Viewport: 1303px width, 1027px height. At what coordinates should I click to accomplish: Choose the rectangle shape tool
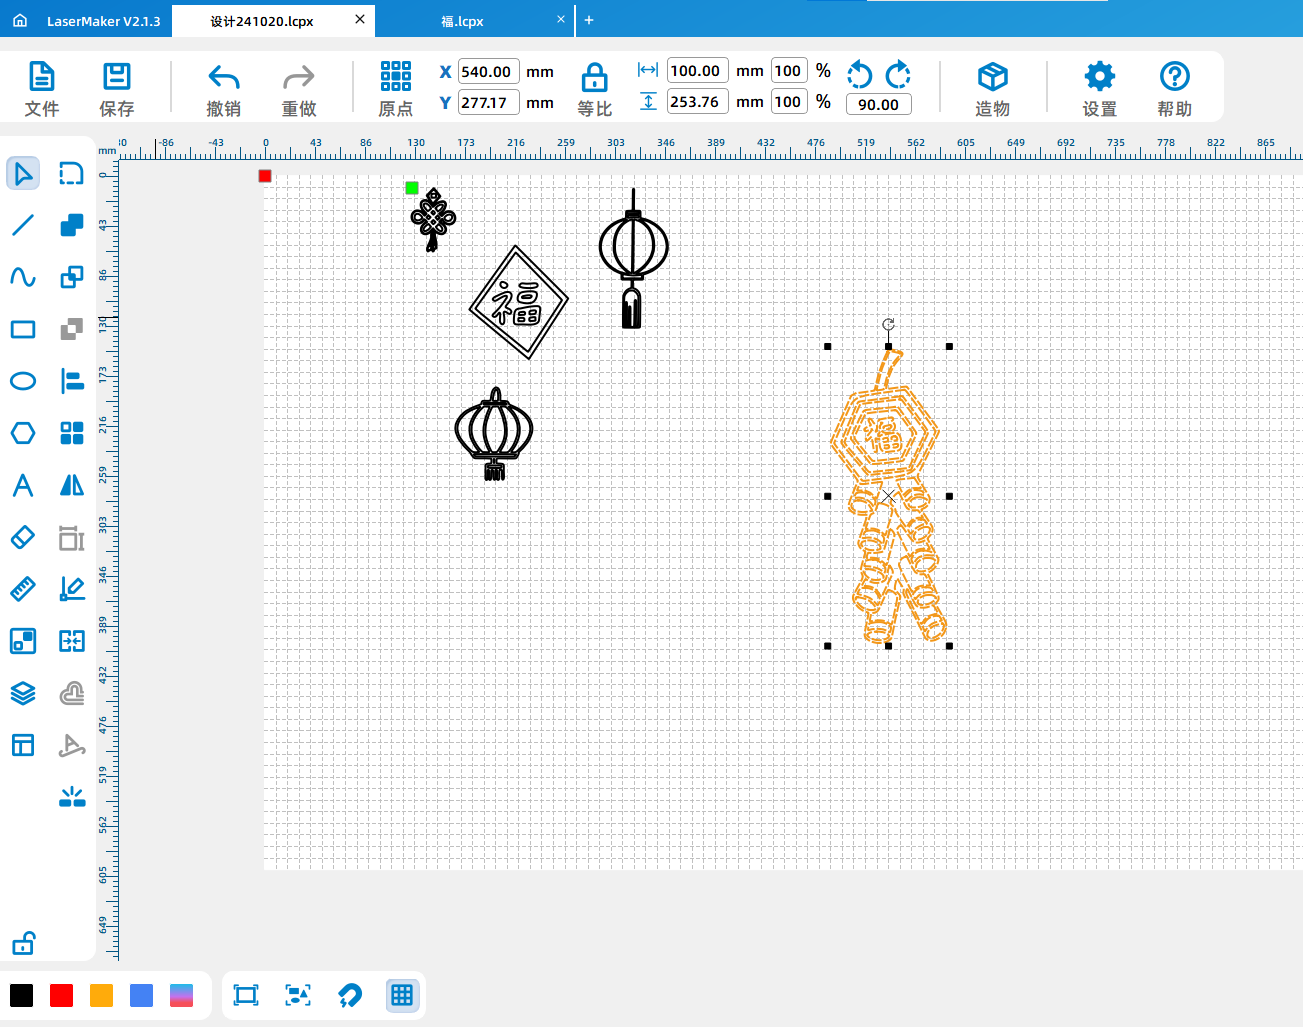click(x=23, y=329)
